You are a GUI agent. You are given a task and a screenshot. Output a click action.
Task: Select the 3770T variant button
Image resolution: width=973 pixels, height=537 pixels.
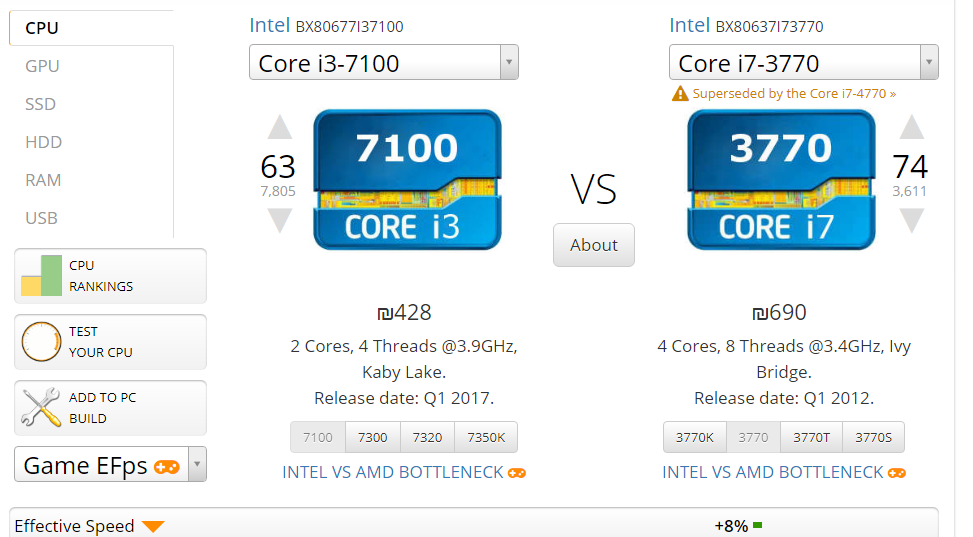812,438
